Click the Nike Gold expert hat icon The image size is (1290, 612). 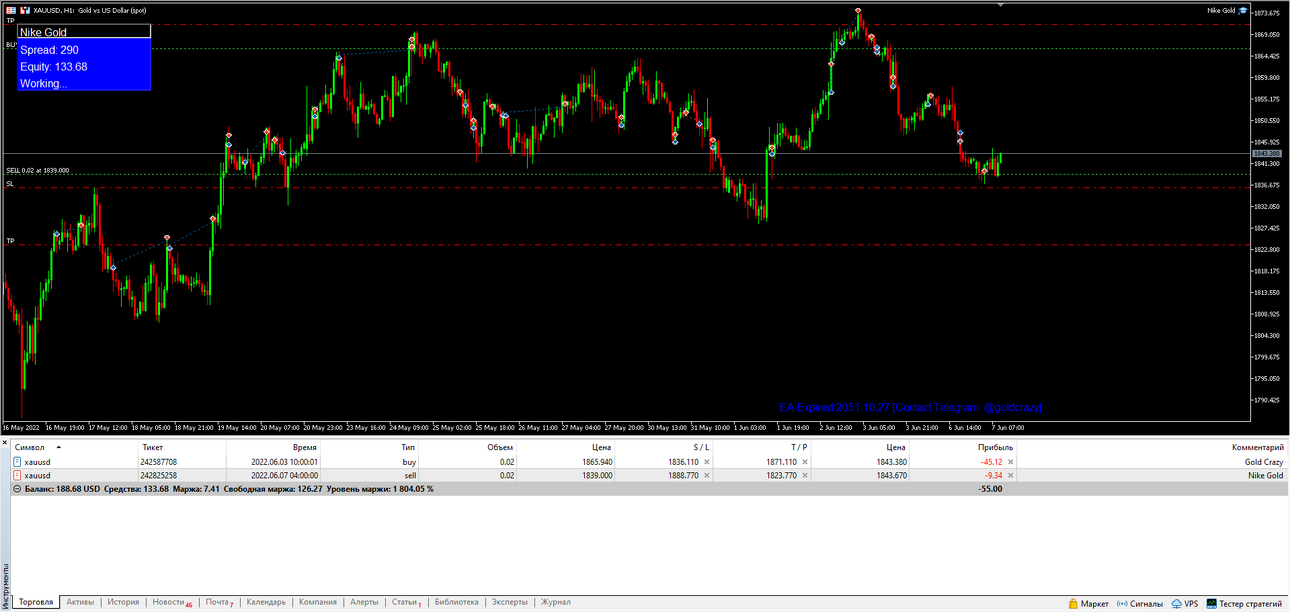(1243, 10)
